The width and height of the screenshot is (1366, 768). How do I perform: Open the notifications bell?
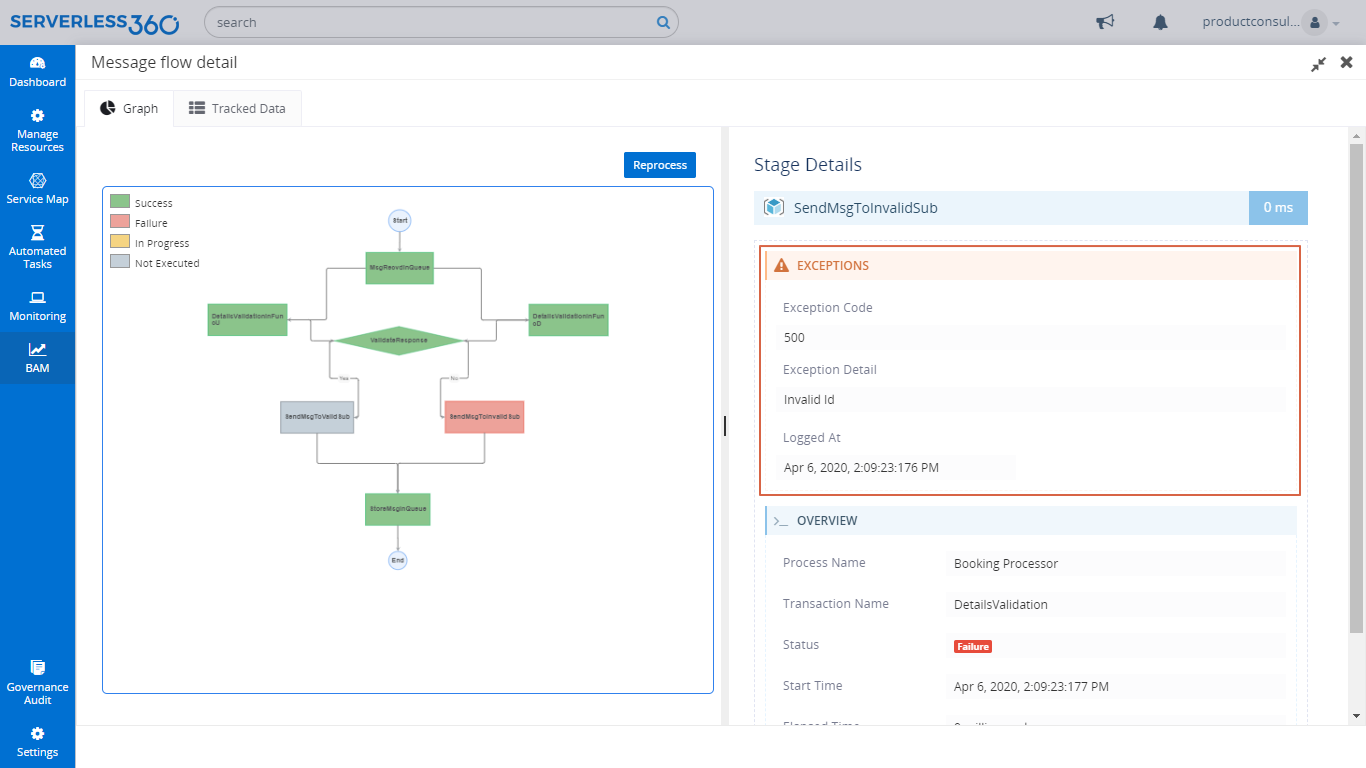pos(1160,22)
